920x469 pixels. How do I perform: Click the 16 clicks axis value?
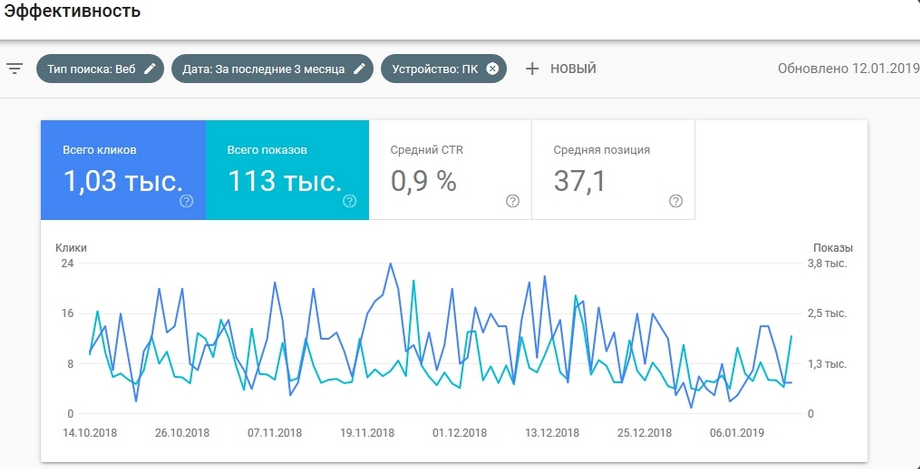click(67, 313)
